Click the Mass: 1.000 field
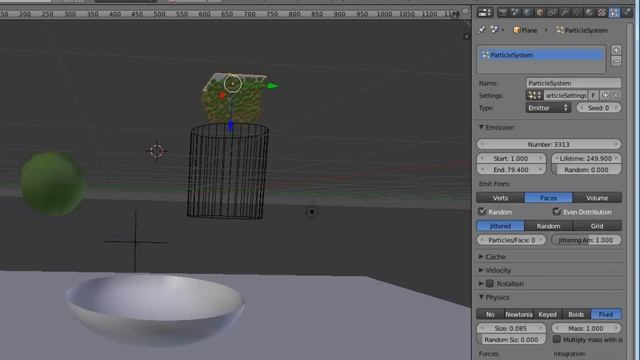This screenshot has width=640, height=360. (x=587, y=328)
